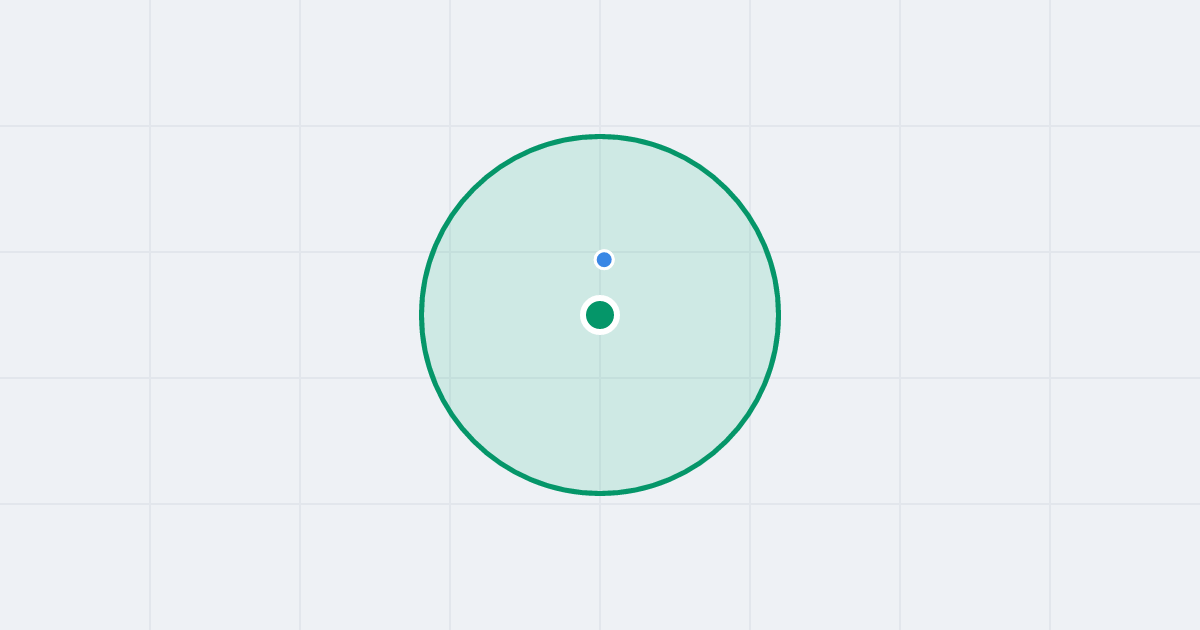Select the small blue dot marker

coord(604,260)
